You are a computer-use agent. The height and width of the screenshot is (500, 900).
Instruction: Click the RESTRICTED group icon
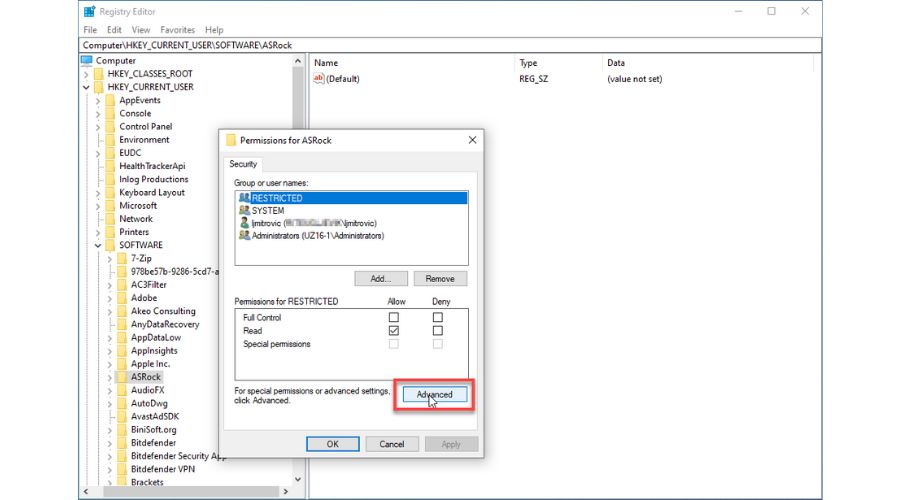[x=245, y=197]
